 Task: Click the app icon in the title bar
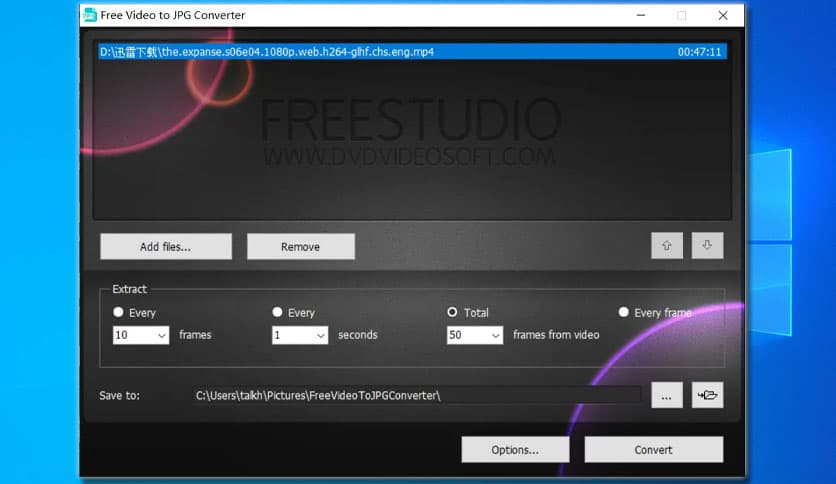[90, 15]
